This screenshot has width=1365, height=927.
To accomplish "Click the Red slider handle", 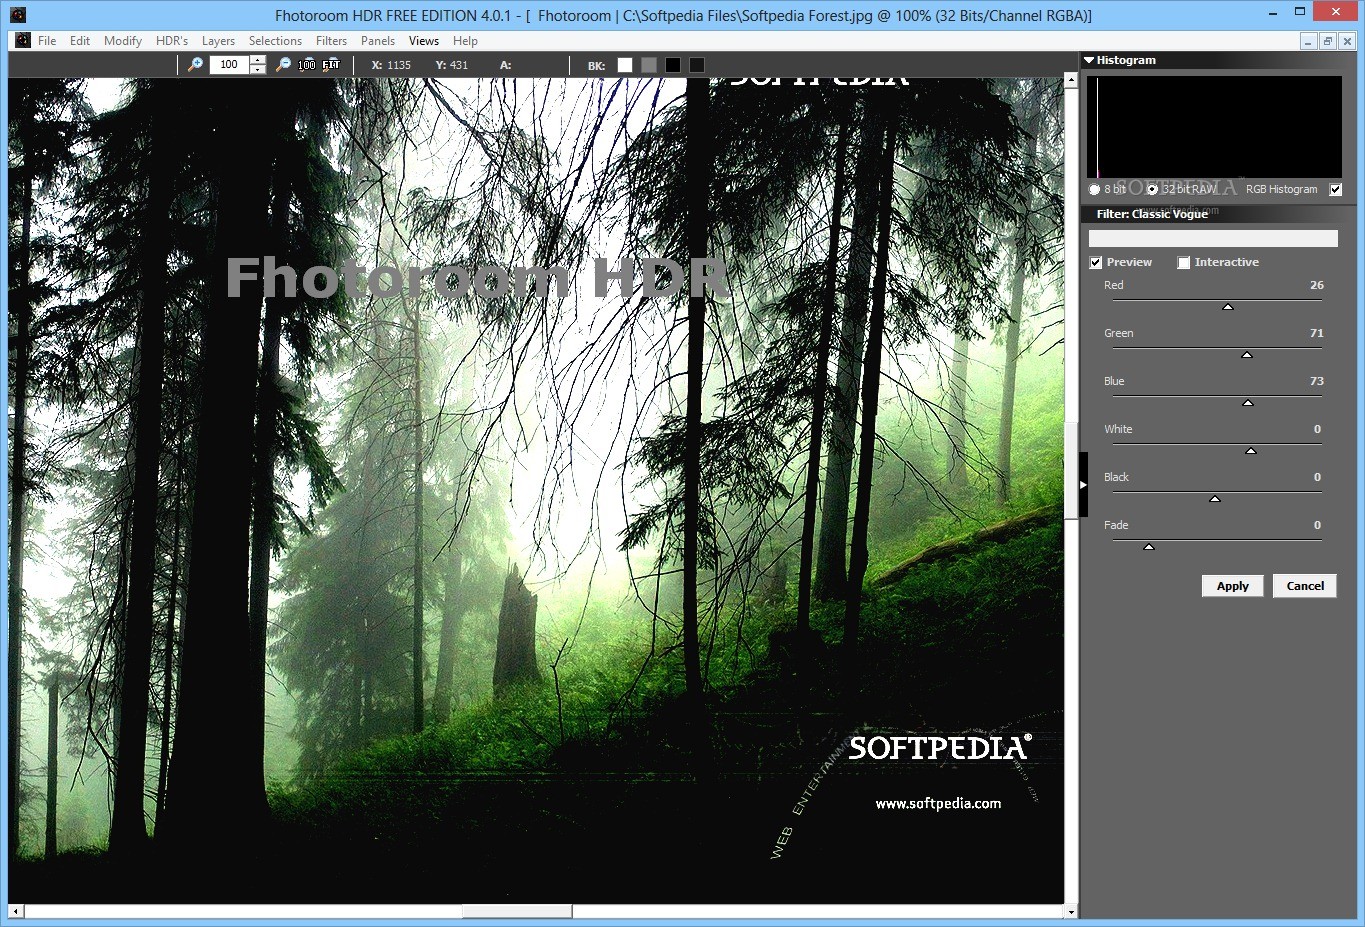I will pyautogui.click(x=1228, y=307).
